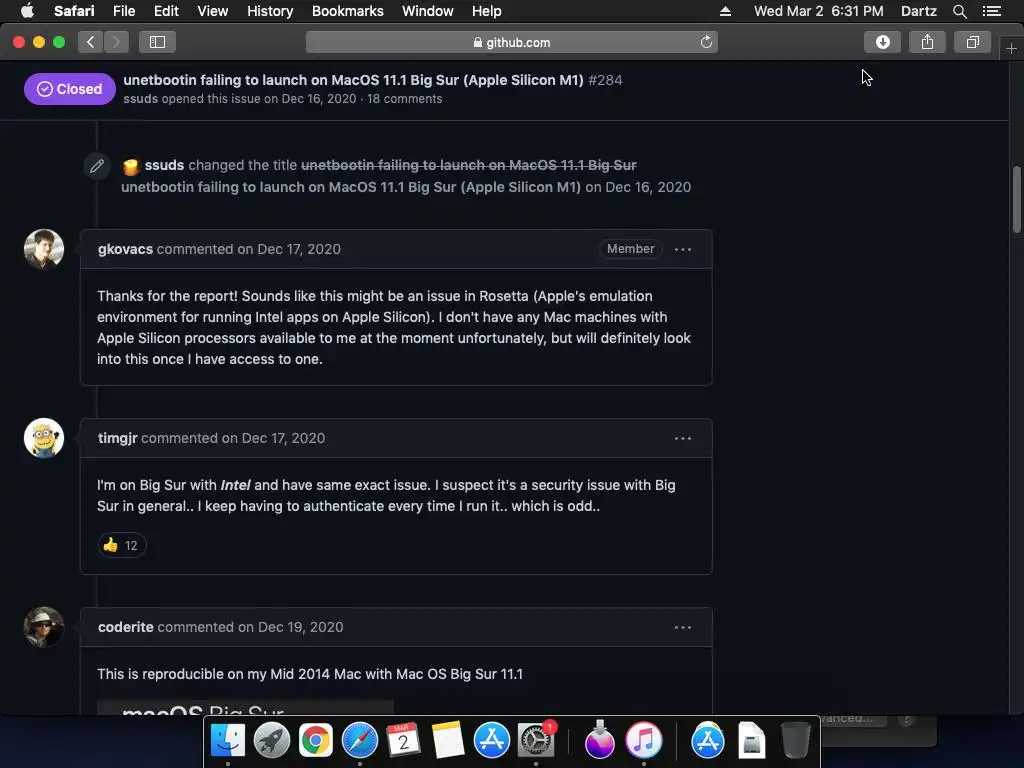Open the Help menu
The image size is (1024, 768).
point(487,11)
